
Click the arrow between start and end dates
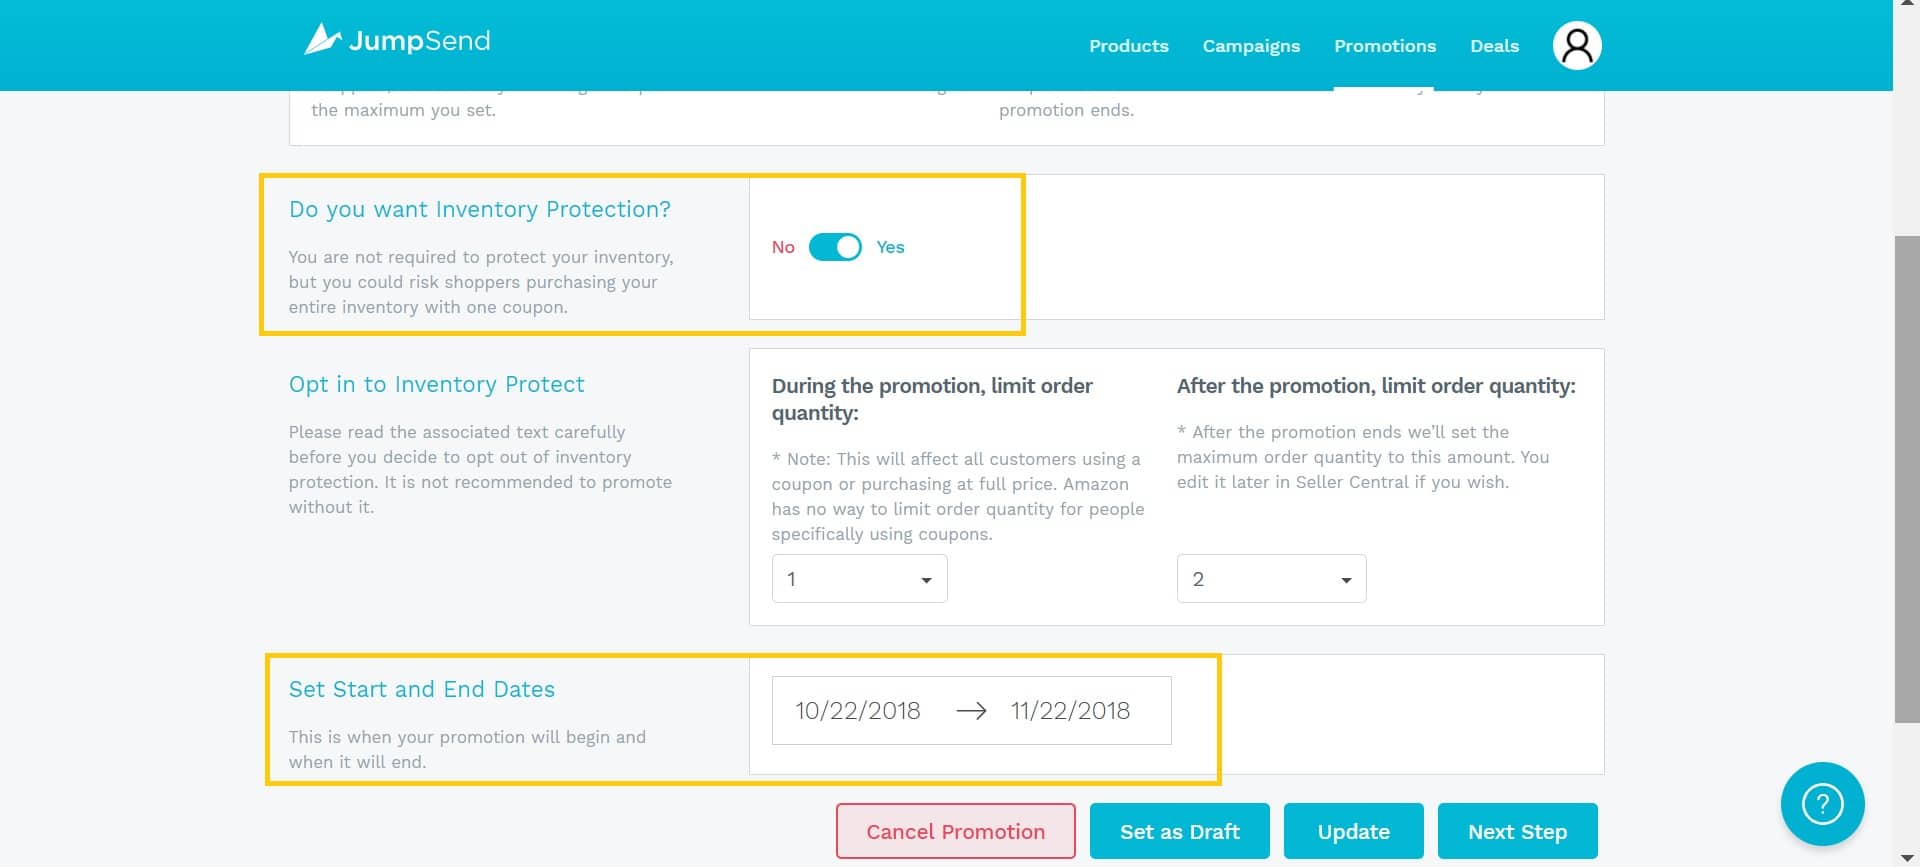971,711
